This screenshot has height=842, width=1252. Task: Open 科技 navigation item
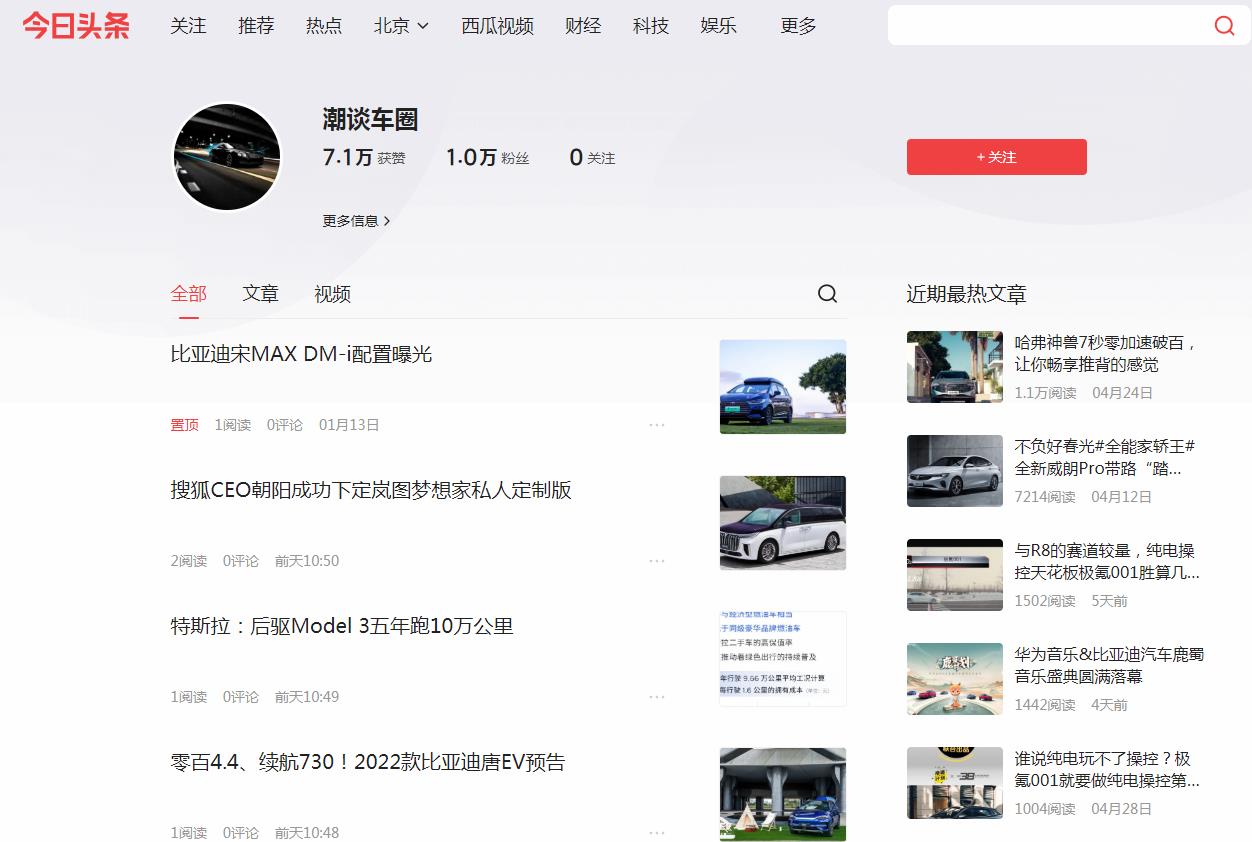(651, 26)
